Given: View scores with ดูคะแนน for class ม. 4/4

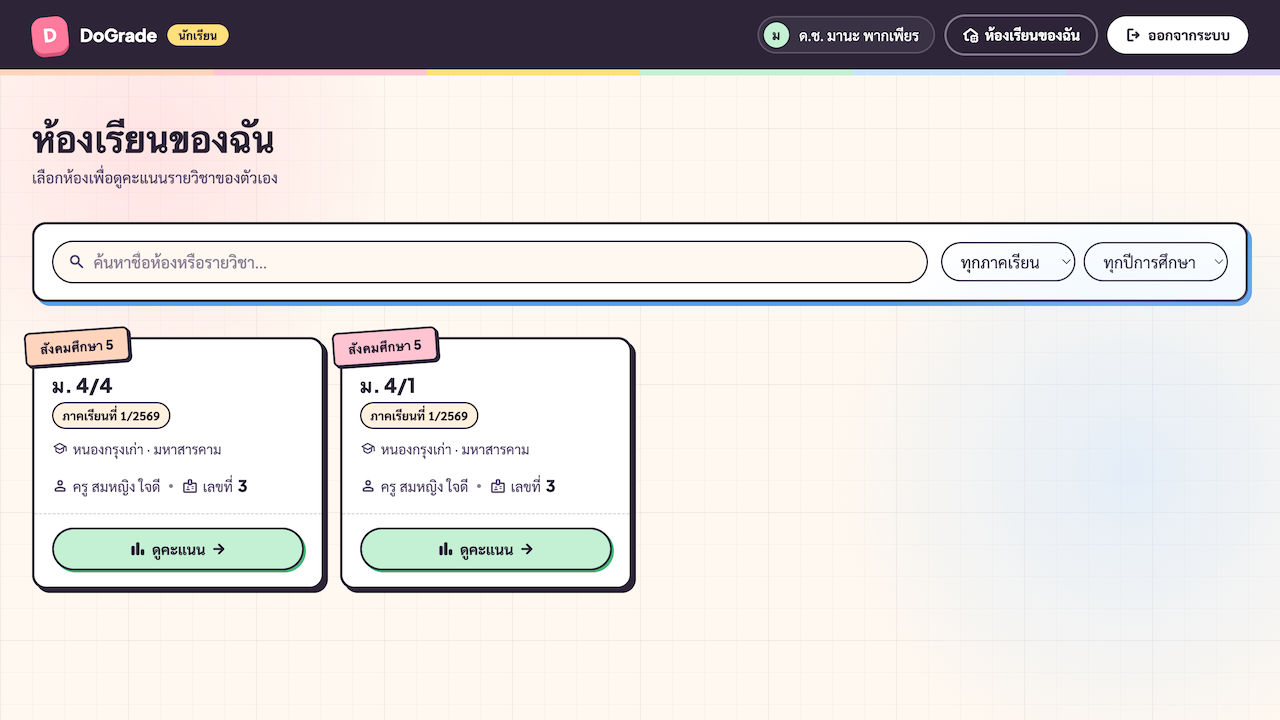Looking at the screenshot, I should tap(178, 549).
